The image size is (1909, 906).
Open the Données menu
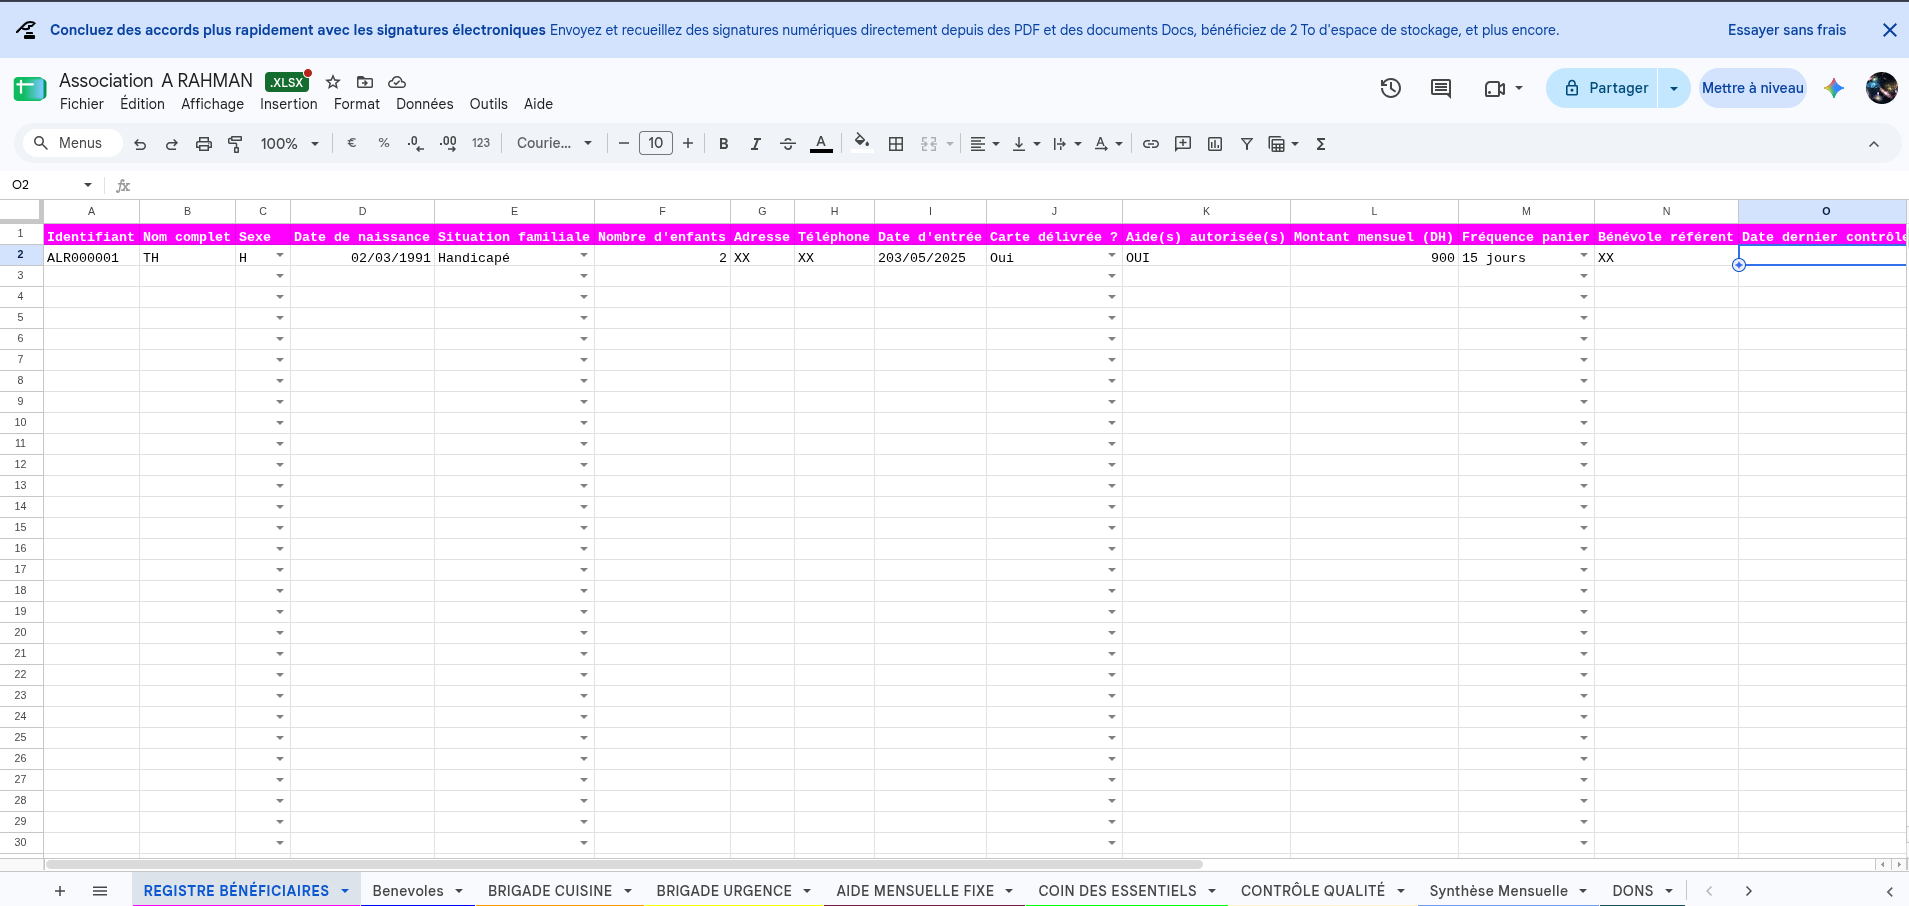pyautogui.click(x=424, y=104)
